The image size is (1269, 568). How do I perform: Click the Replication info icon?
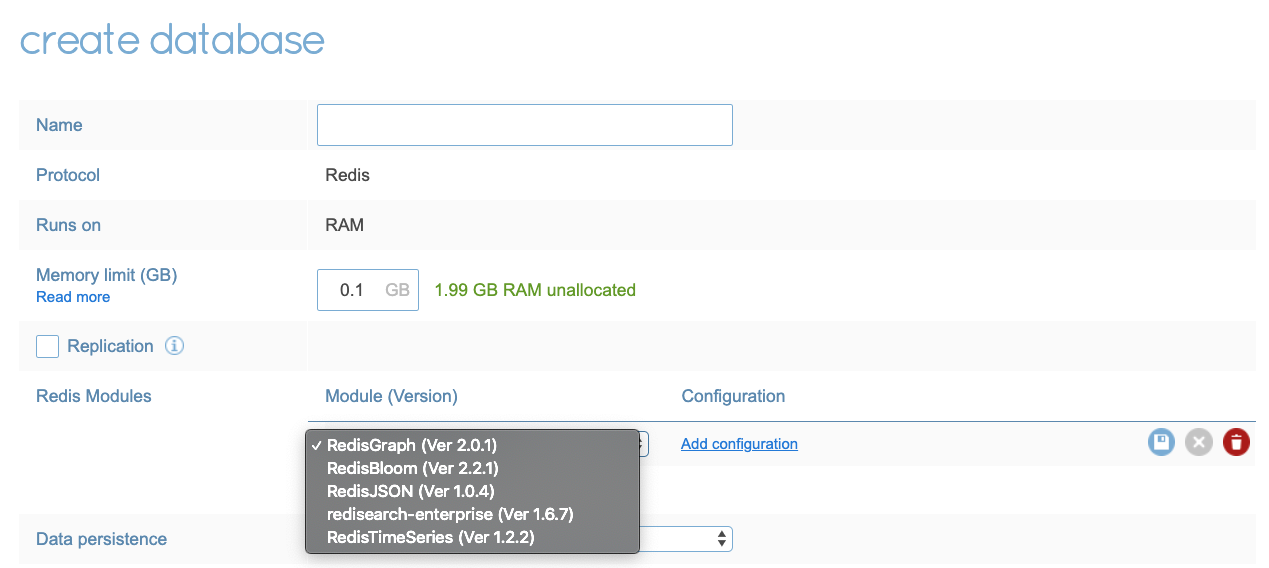pyautogui.click(x=174, y=346)
